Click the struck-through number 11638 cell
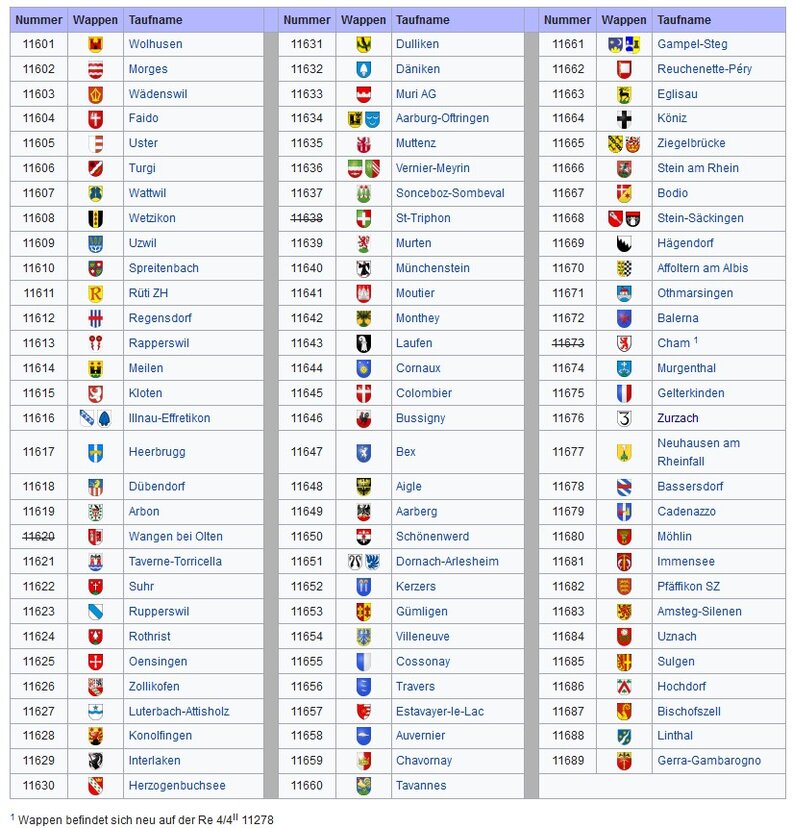 point(307,218)
